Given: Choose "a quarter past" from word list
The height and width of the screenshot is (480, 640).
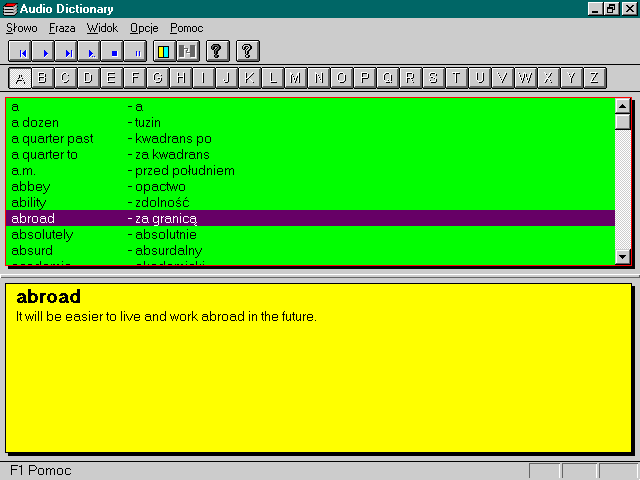Looking at the screenshot, I should pyautogui.click(x=52, y=138).
